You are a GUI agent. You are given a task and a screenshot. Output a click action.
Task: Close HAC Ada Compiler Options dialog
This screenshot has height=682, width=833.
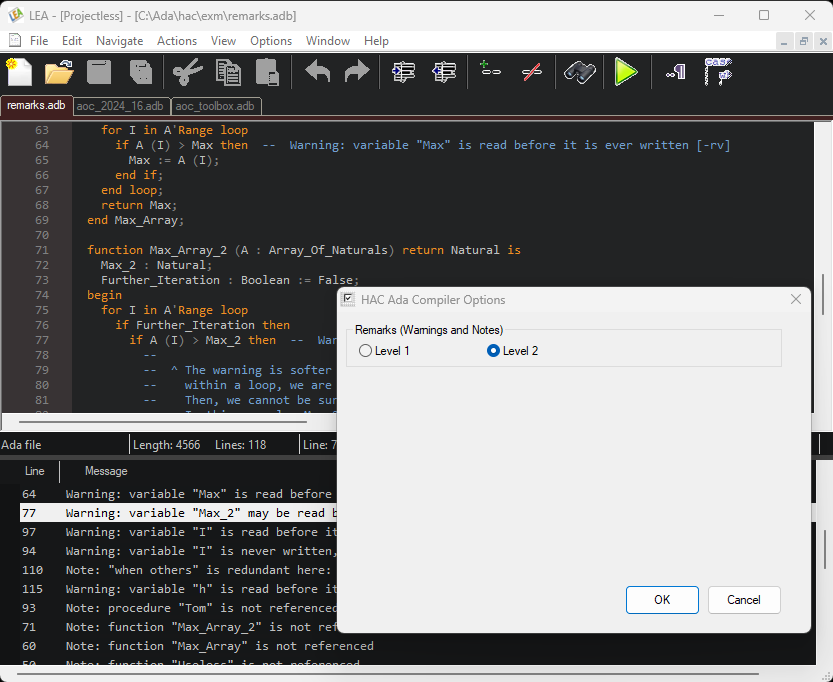pyautogui.click(x=795, y=299)
